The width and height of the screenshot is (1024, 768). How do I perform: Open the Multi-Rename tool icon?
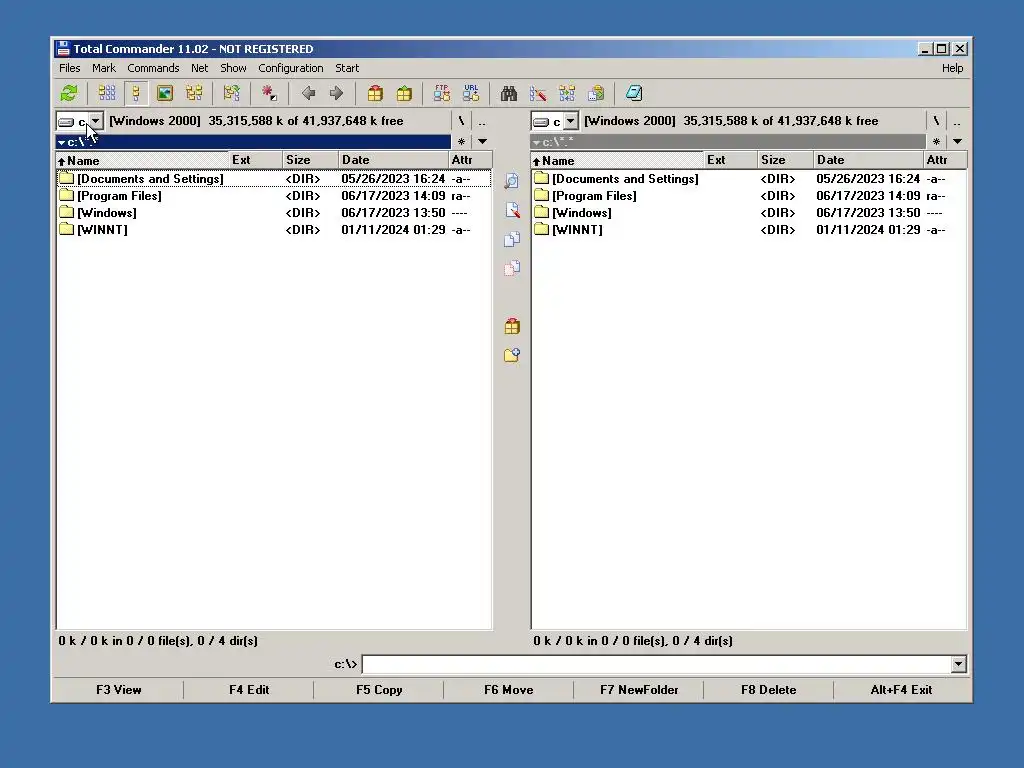(538, 93)
